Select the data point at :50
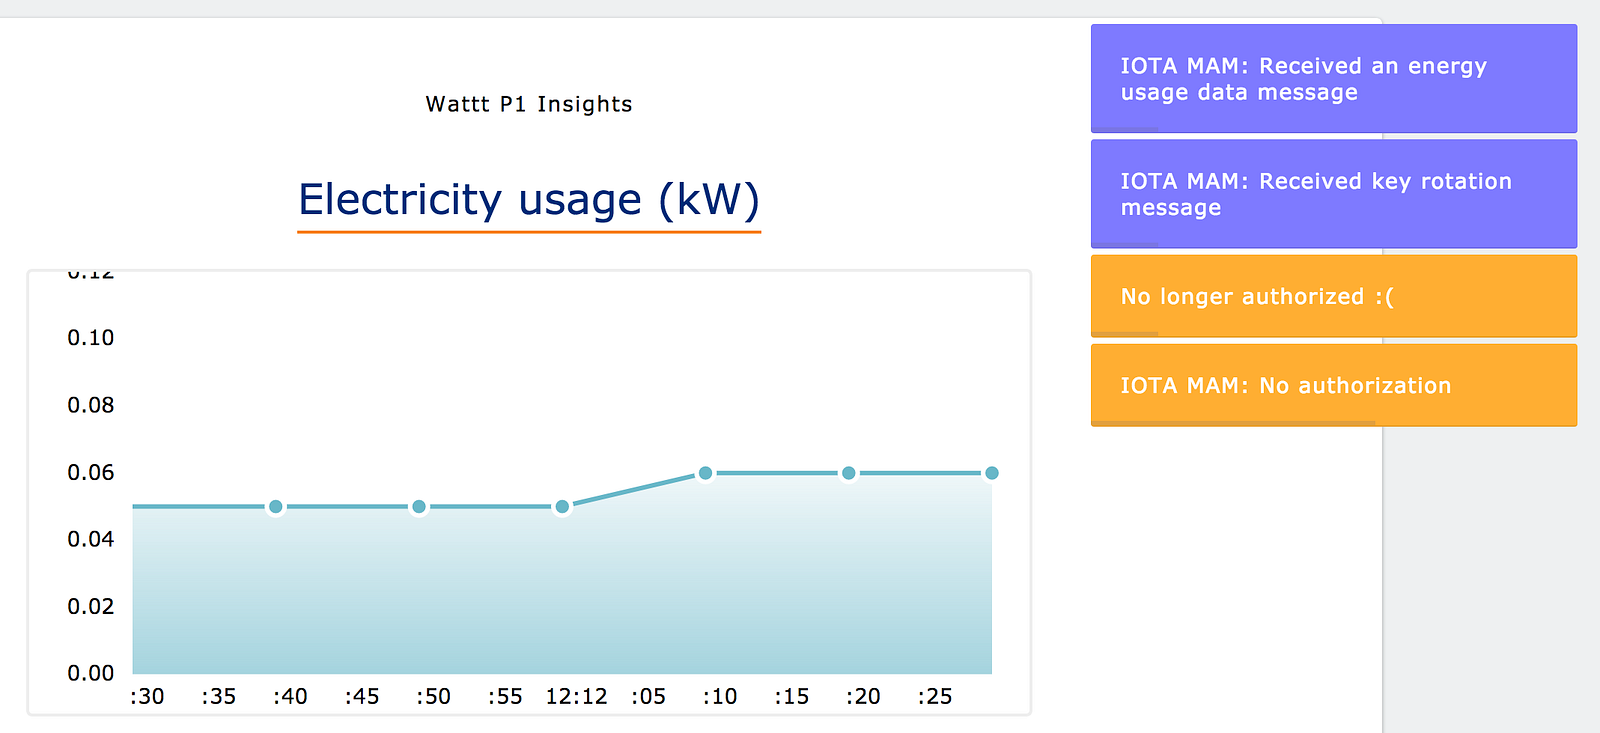 point(419,507)
